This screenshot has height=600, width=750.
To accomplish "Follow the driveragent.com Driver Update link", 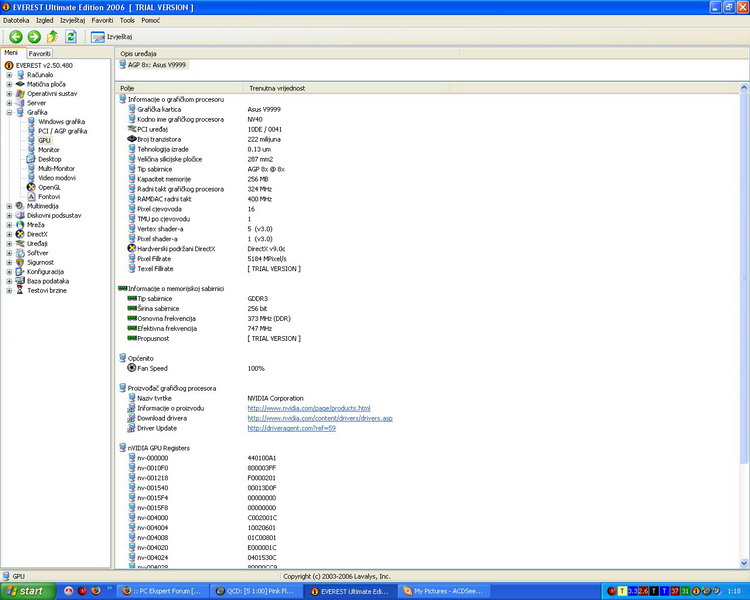I will tap(291, 428).
